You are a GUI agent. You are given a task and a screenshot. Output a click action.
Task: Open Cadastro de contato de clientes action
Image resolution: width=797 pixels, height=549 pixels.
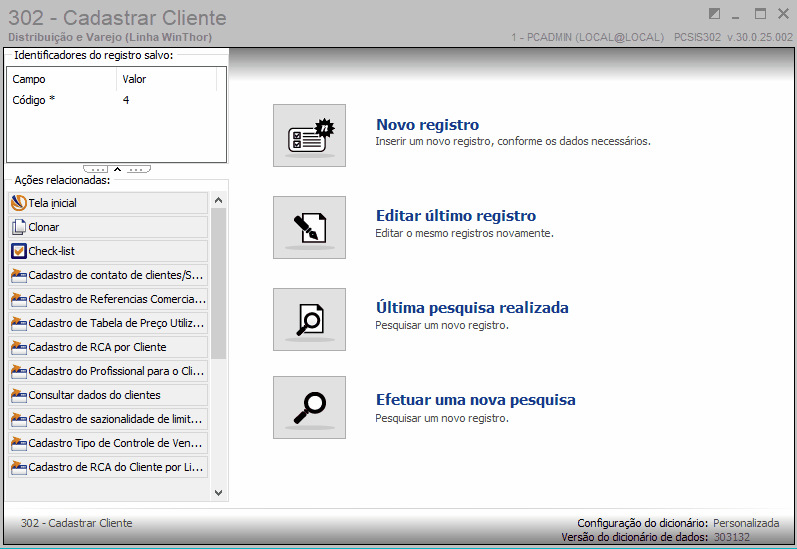(108, 275)
